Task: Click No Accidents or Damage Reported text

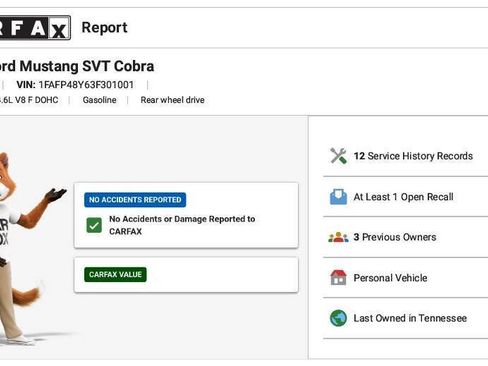Action: point(182,225)
